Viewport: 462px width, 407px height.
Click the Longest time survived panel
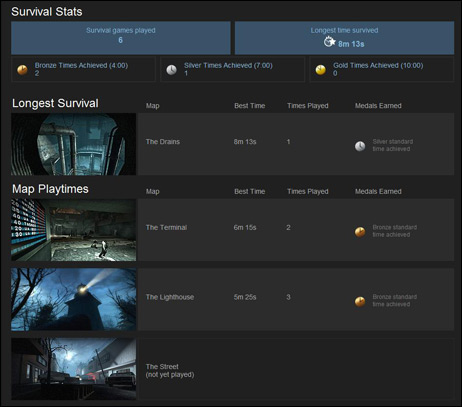pos(344,38)
